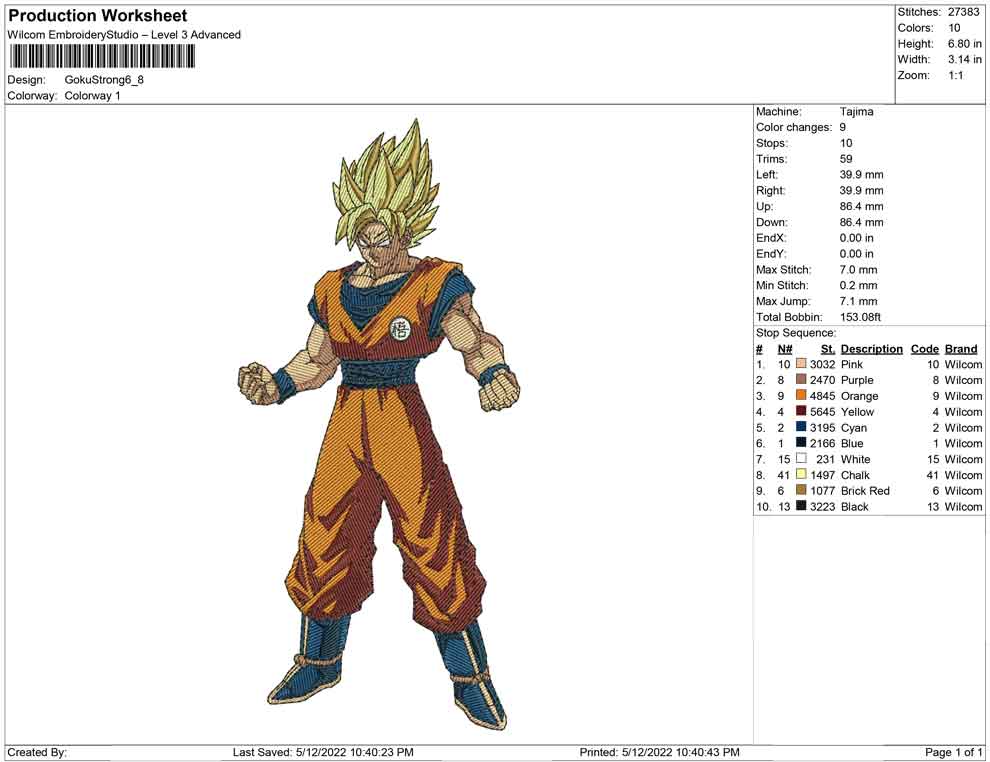This screenshot has height=762, width=990.
Task: Select the Orange thread color swatch
Action: coord(801,396)
